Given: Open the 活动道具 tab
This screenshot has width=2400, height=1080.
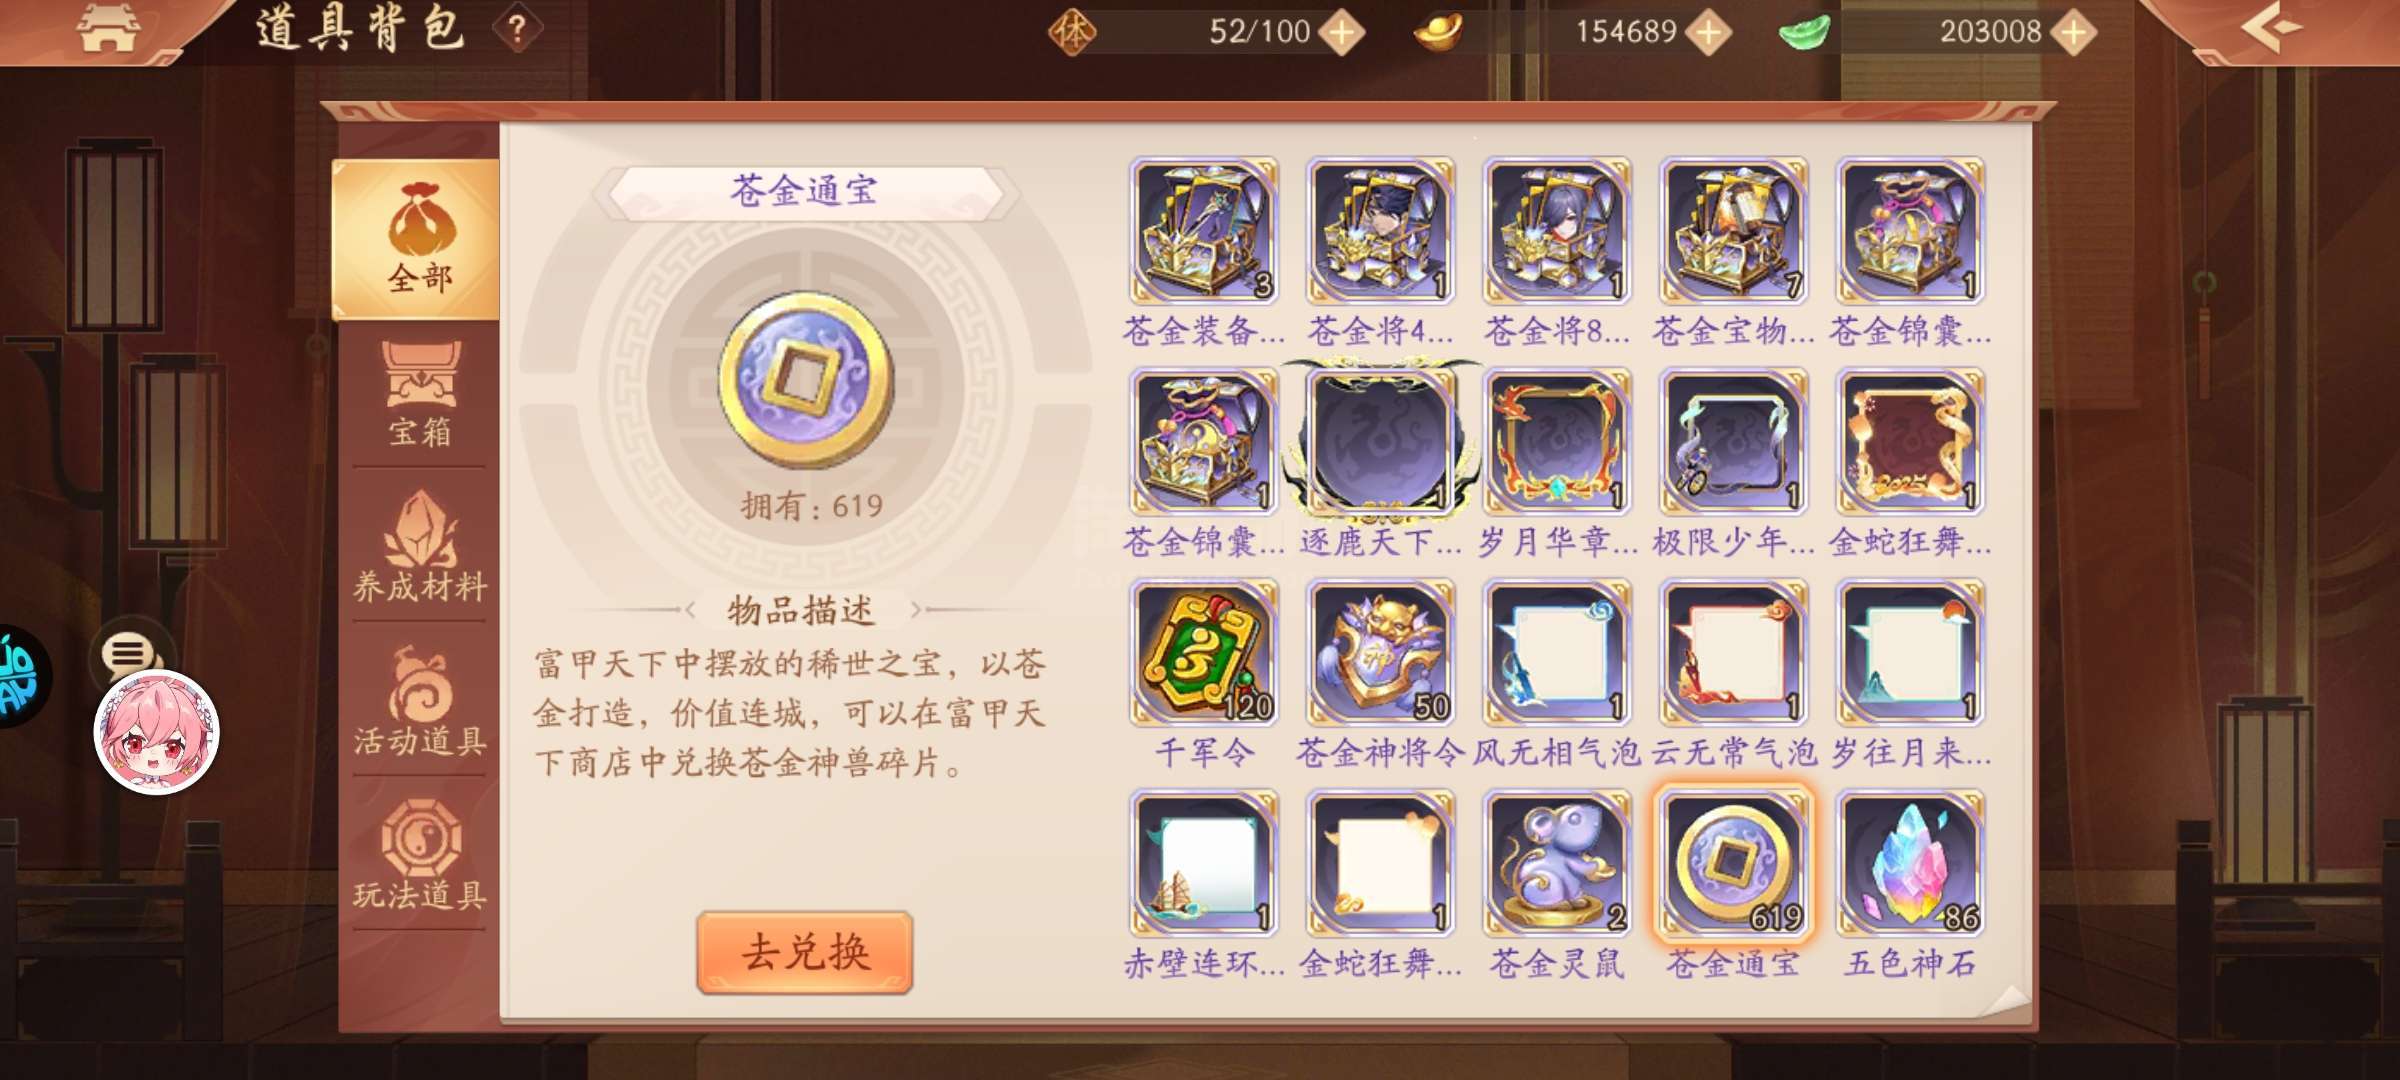Looking at the screenshot, I should [x=420, y=702].
